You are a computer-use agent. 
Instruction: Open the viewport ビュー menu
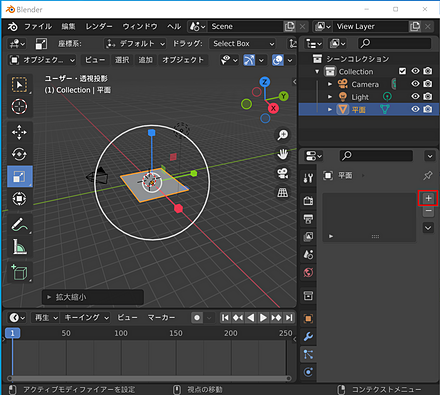(x=95, y=60)
